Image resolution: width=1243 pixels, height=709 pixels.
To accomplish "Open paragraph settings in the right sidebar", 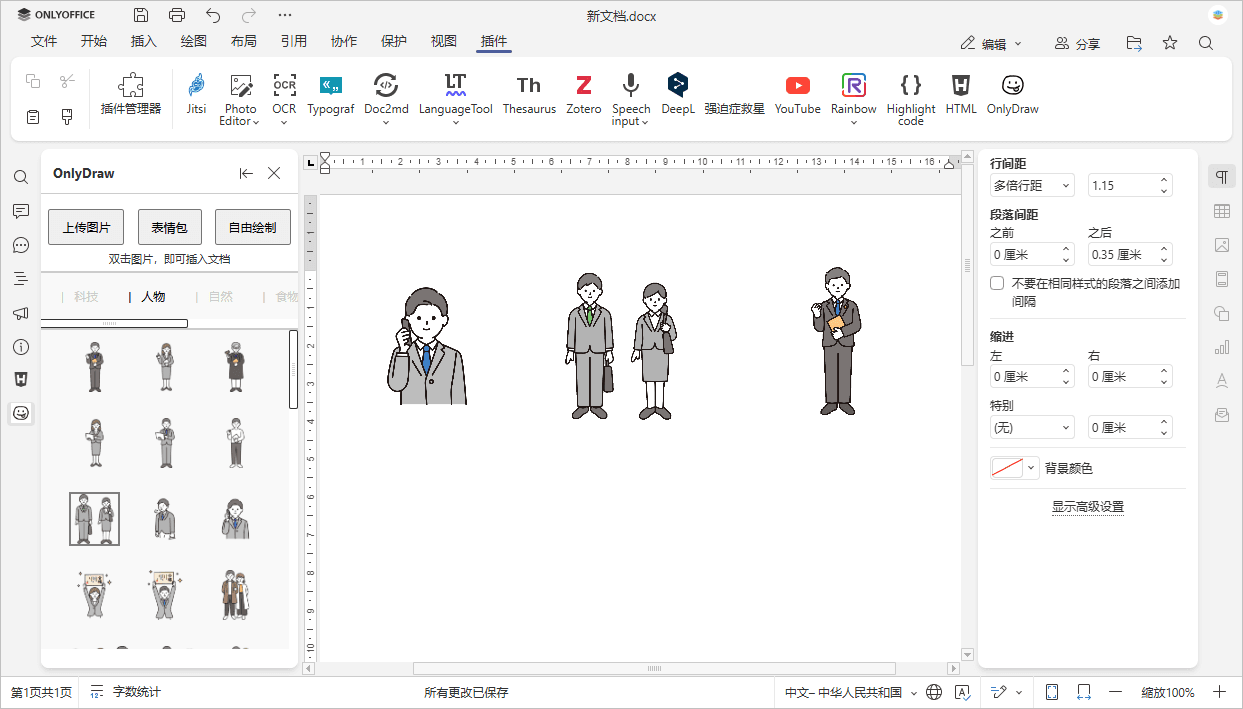I will (x=1221, y=175).
